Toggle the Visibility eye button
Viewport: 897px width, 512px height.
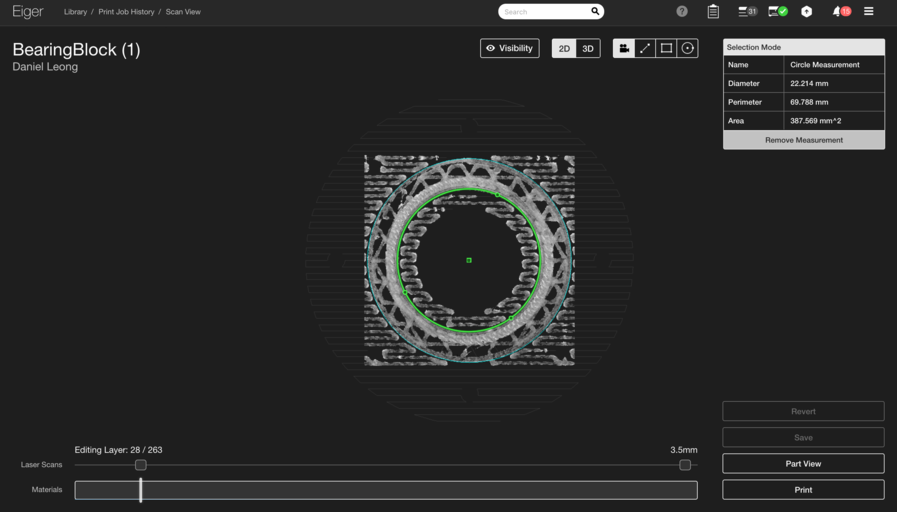click(x=510, y=48)
